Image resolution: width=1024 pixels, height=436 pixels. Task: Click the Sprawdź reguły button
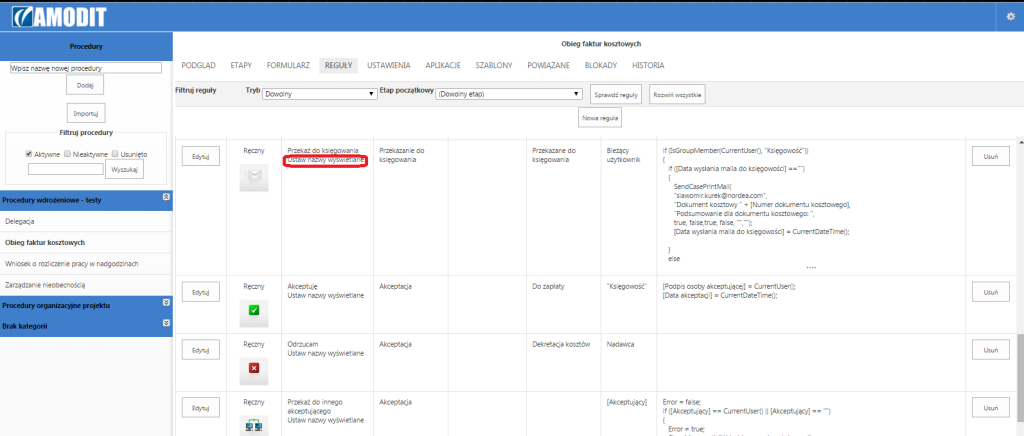(x=616, y=95)
